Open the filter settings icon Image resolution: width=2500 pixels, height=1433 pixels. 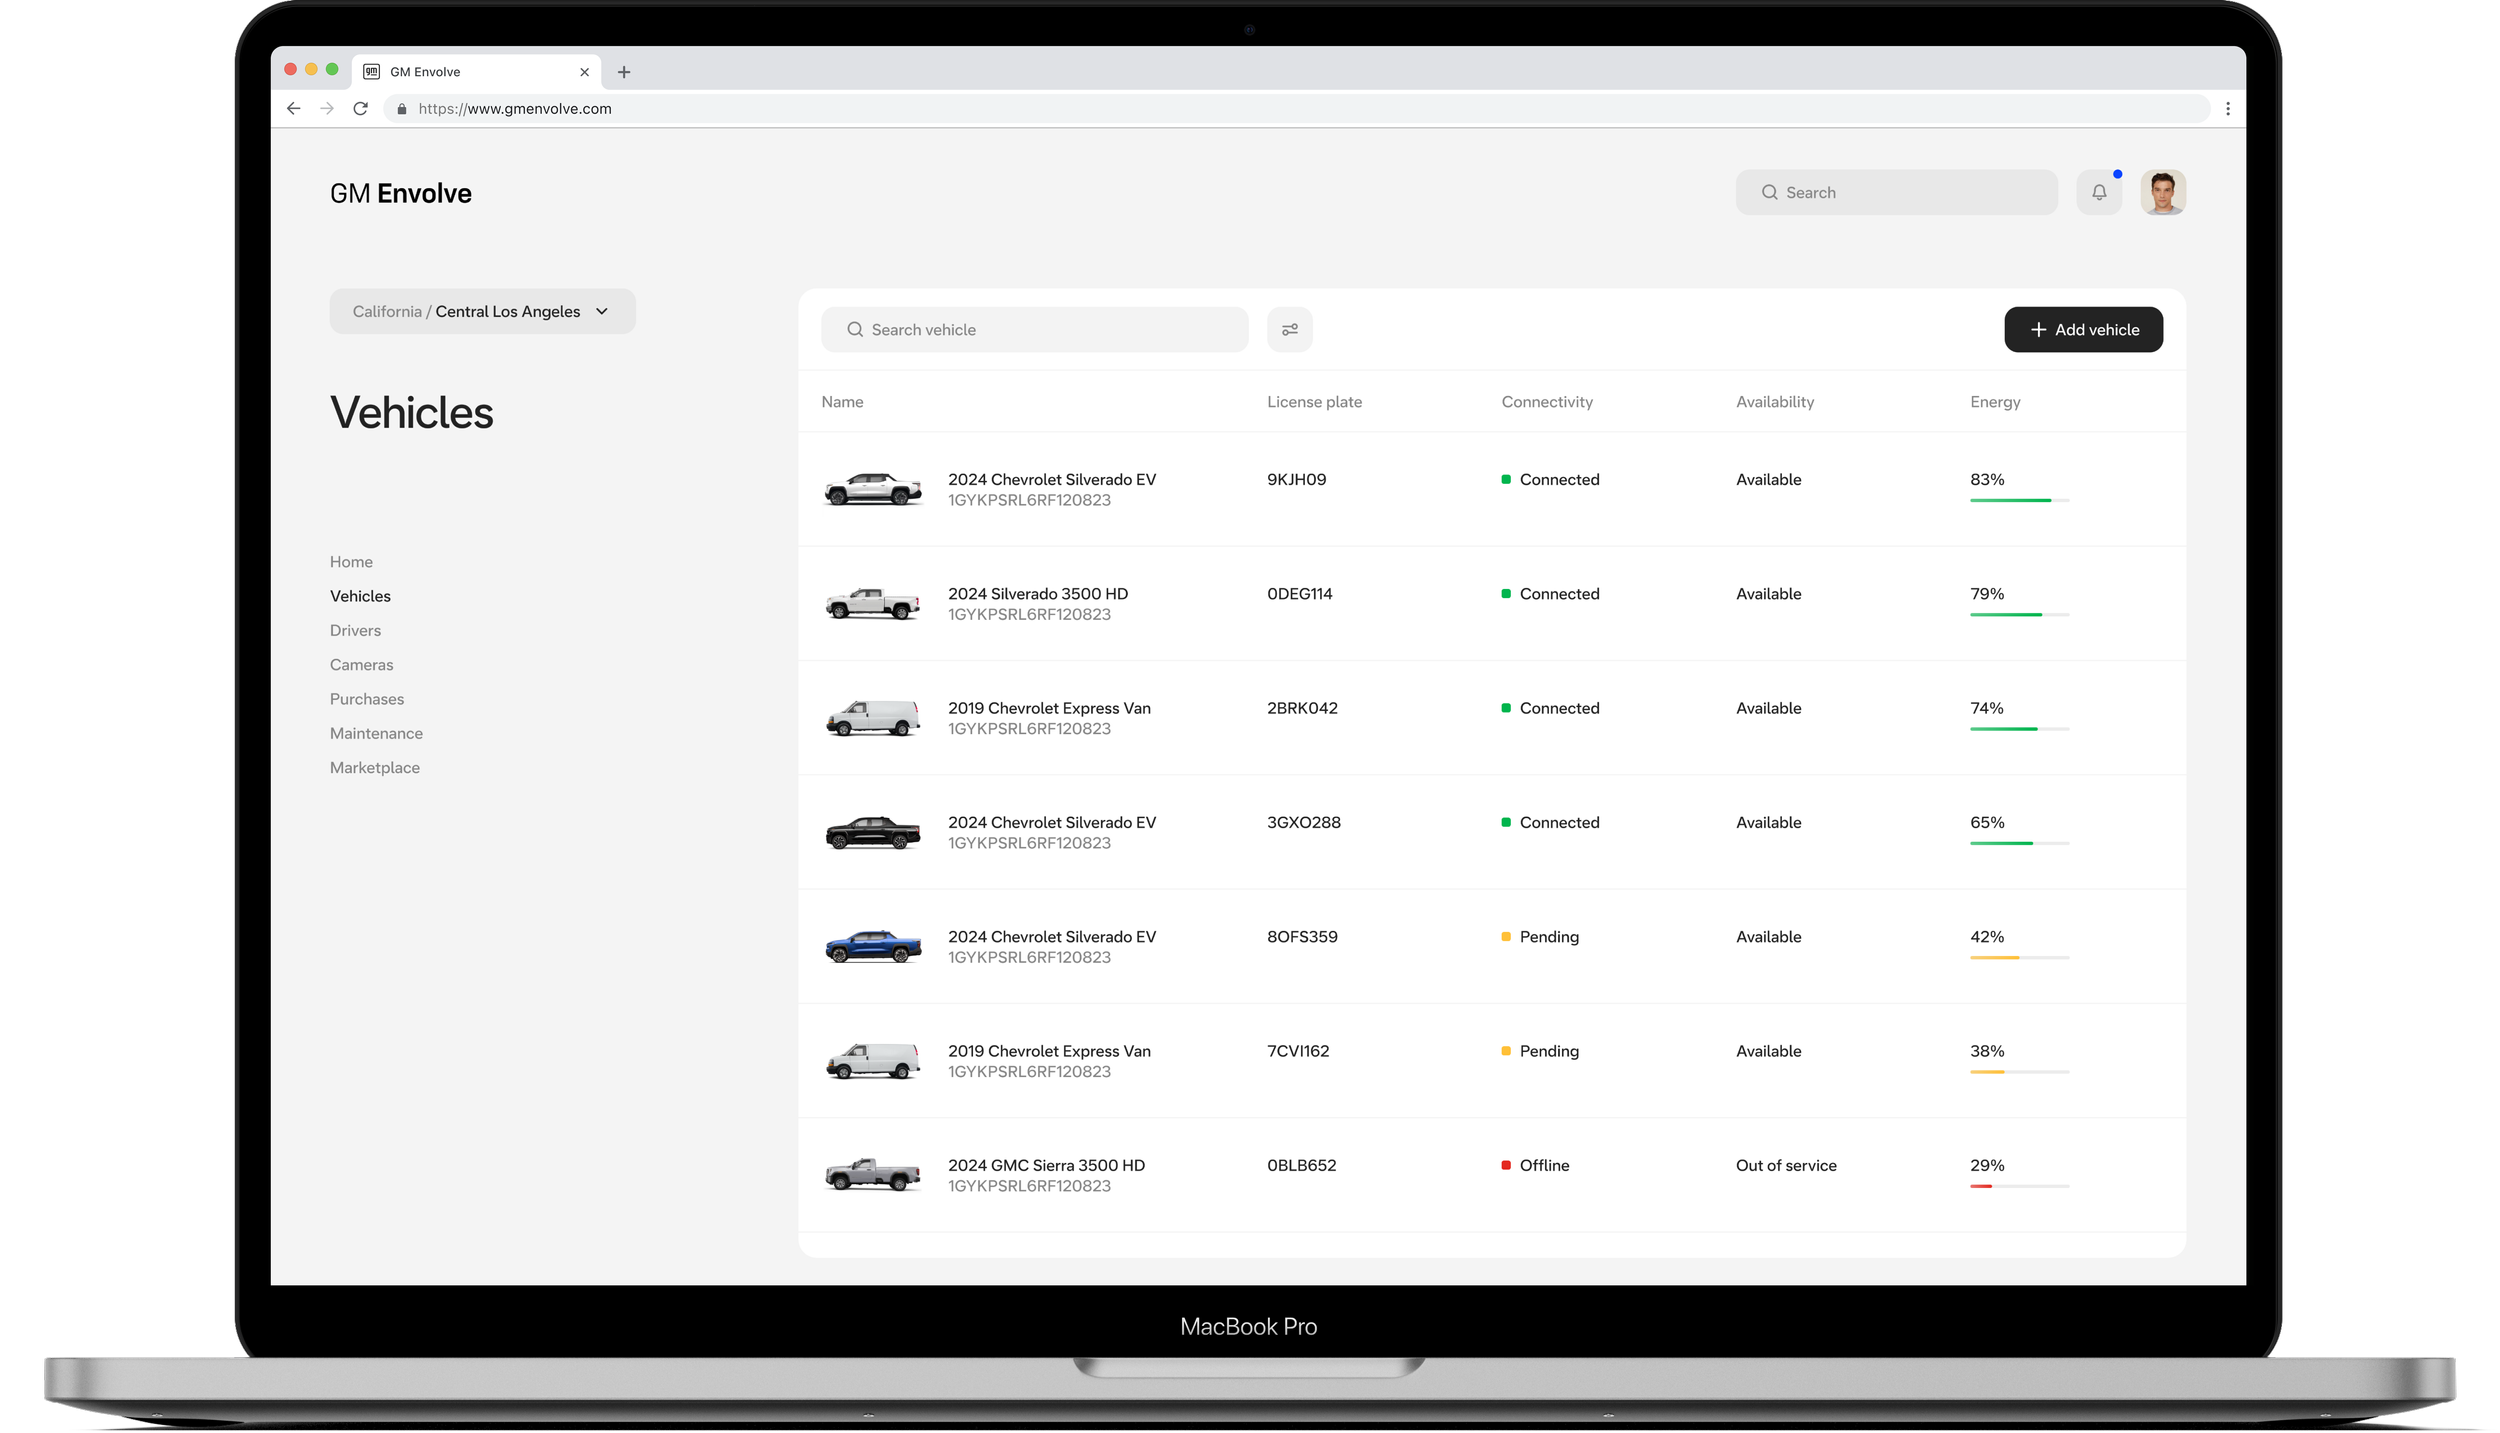(x=1289, y=329)
